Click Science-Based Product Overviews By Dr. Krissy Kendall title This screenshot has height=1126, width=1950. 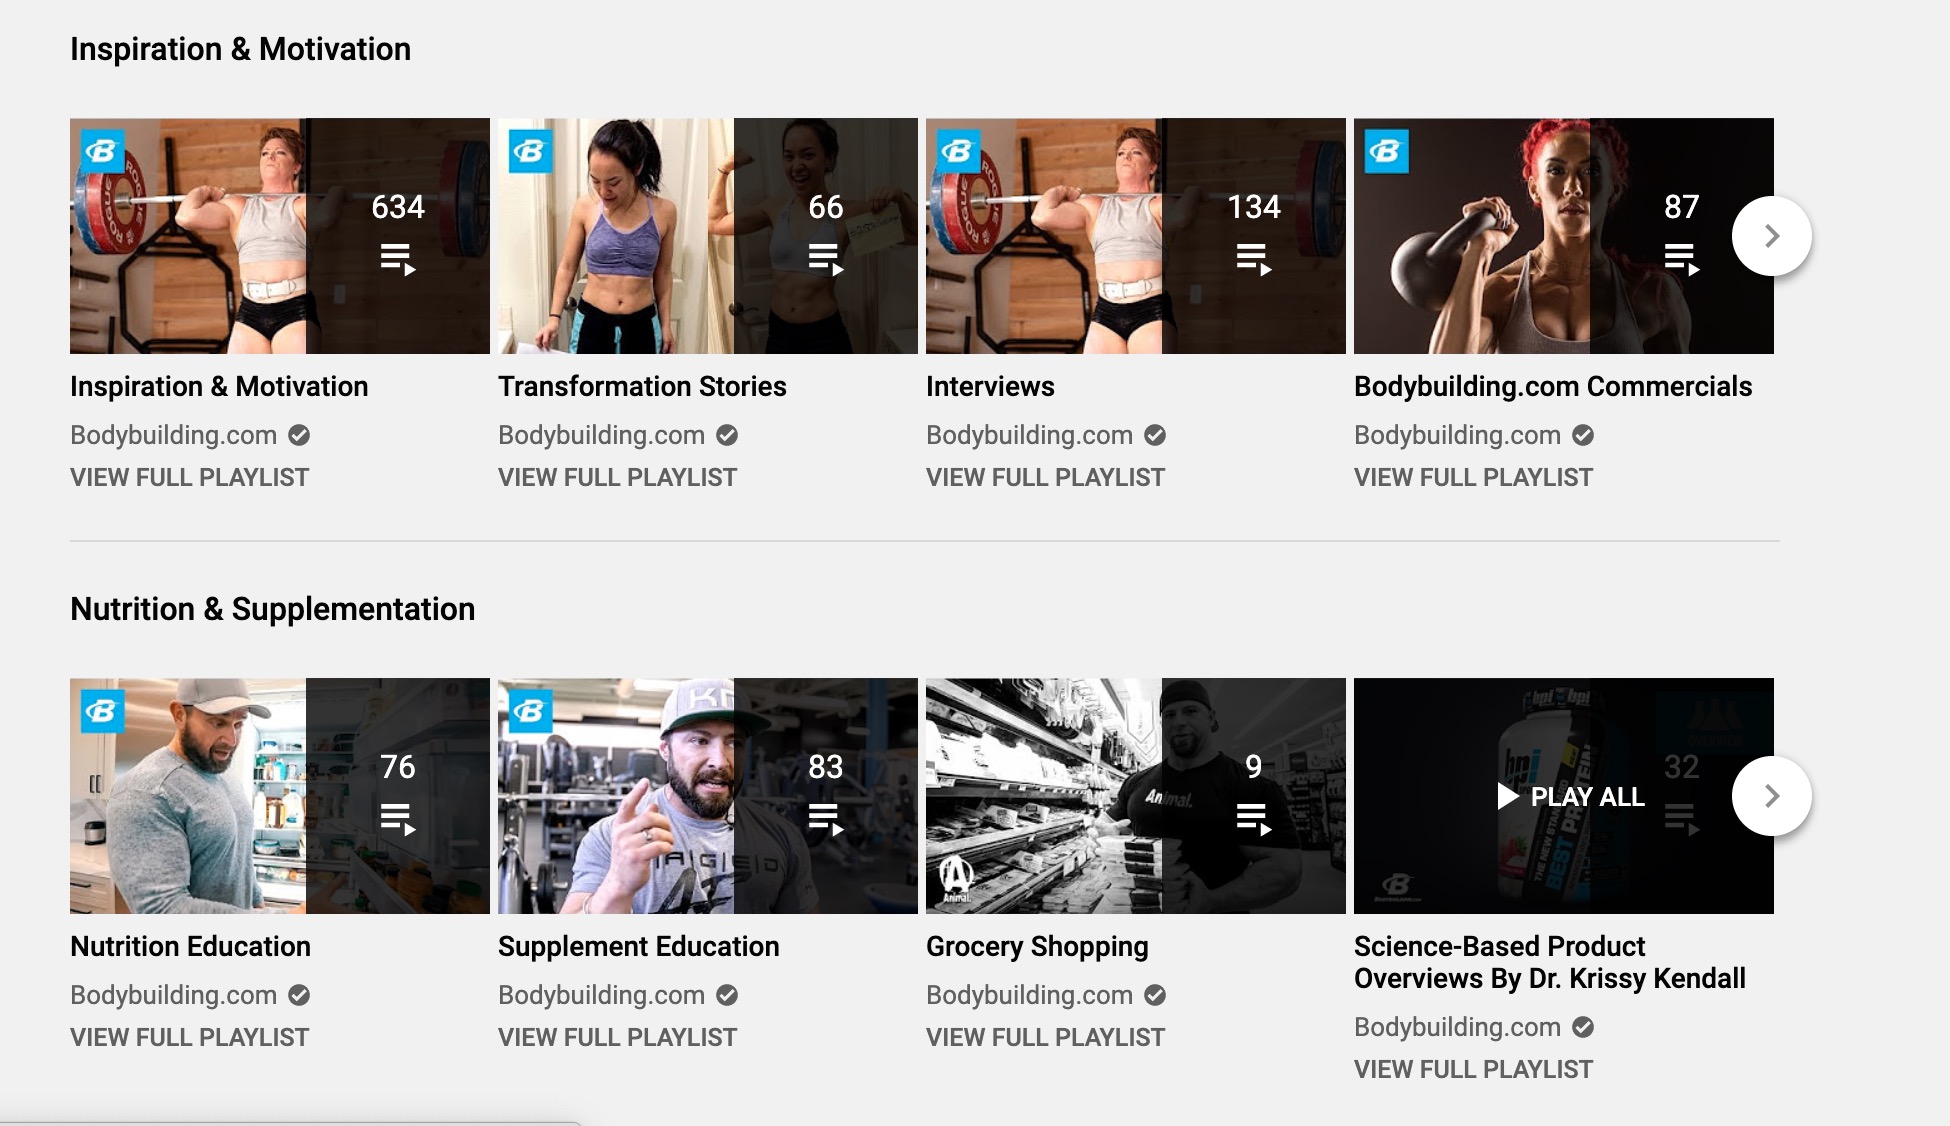1549,962
